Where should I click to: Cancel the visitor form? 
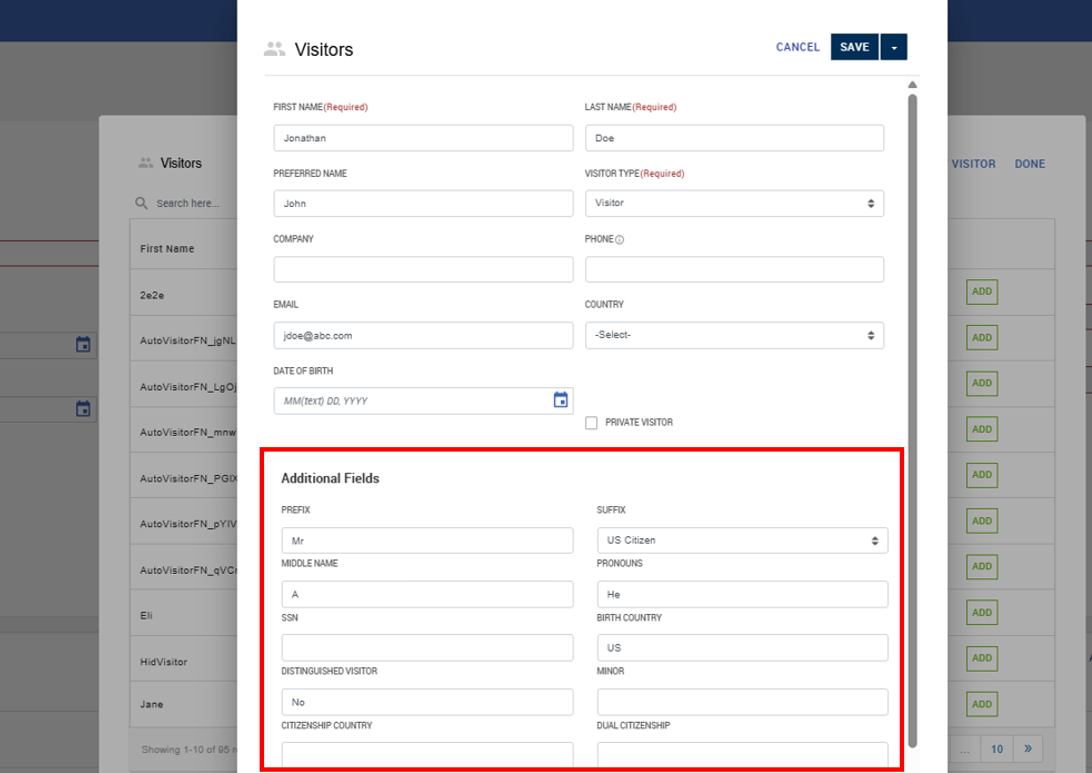[x=797, y=47]
